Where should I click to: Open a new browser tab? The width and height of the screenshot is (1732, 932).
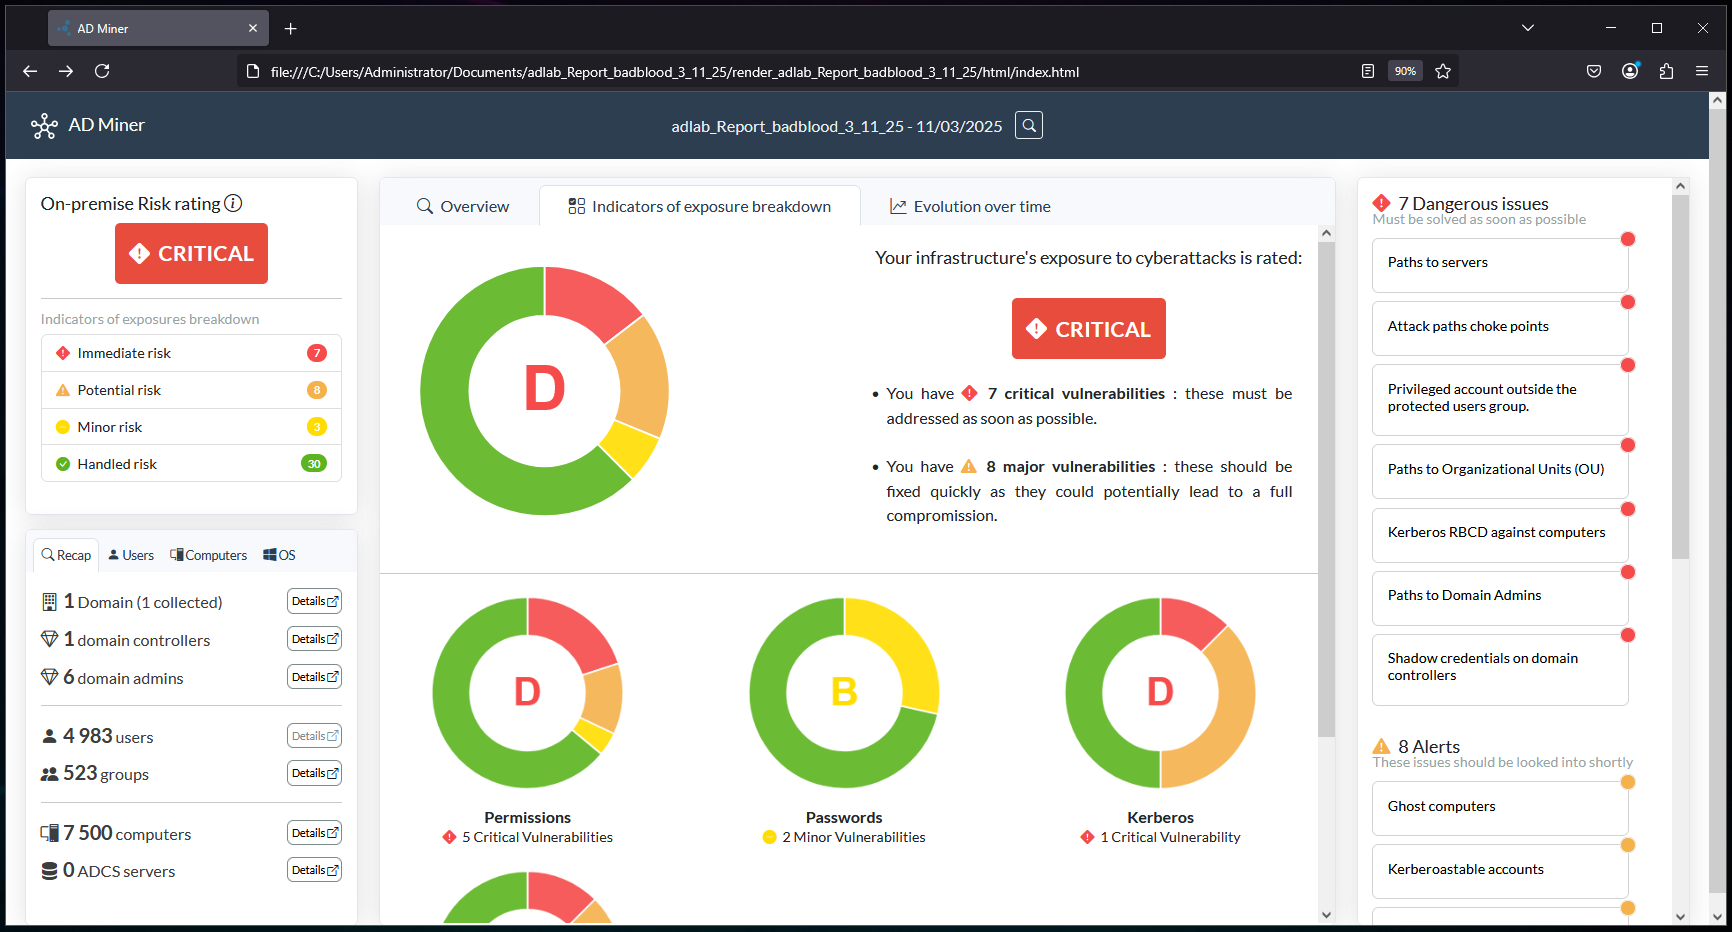point(291,28)
